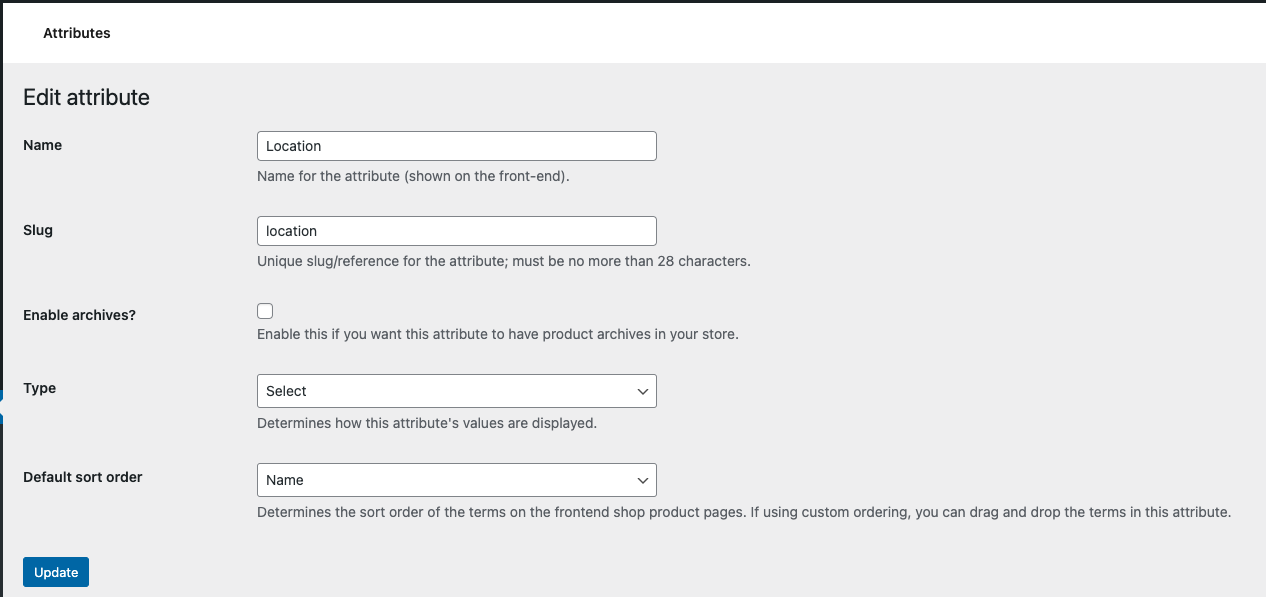
Task: Expand the Default sort order list via its chevron
Action: click(642, 480)
